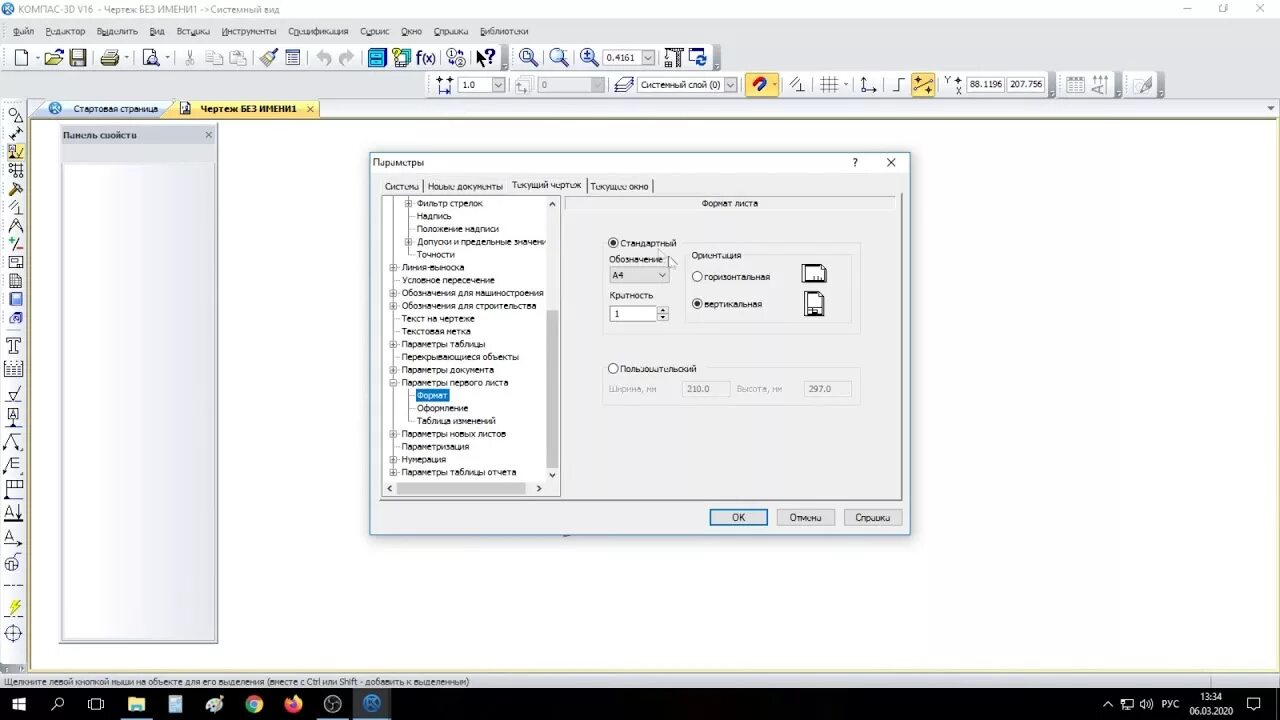Open File Explorer from the taskbar
This screenshot has width=1280, height=720.
(136, 704)
